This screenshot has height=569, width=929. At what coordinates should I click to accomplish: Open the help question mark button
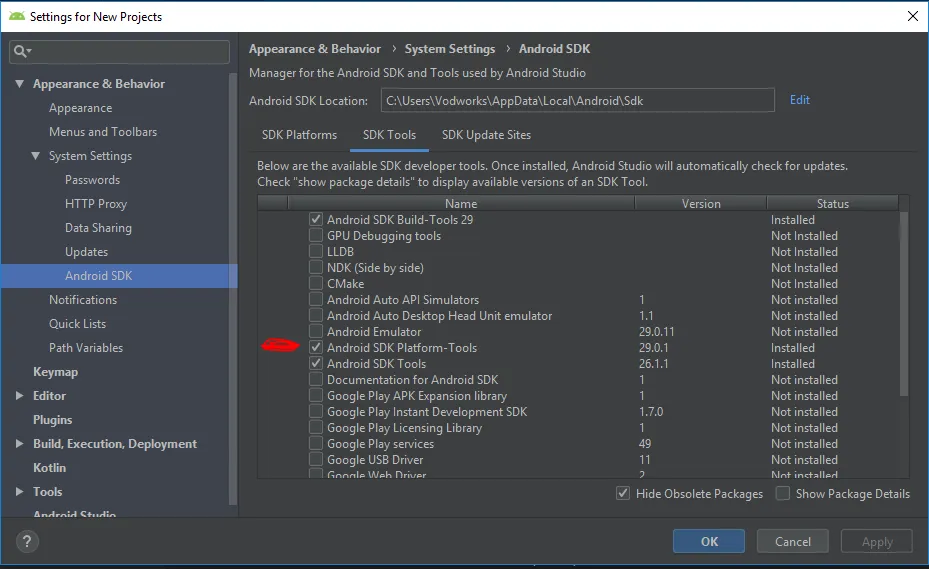click(x=27, y=541)
